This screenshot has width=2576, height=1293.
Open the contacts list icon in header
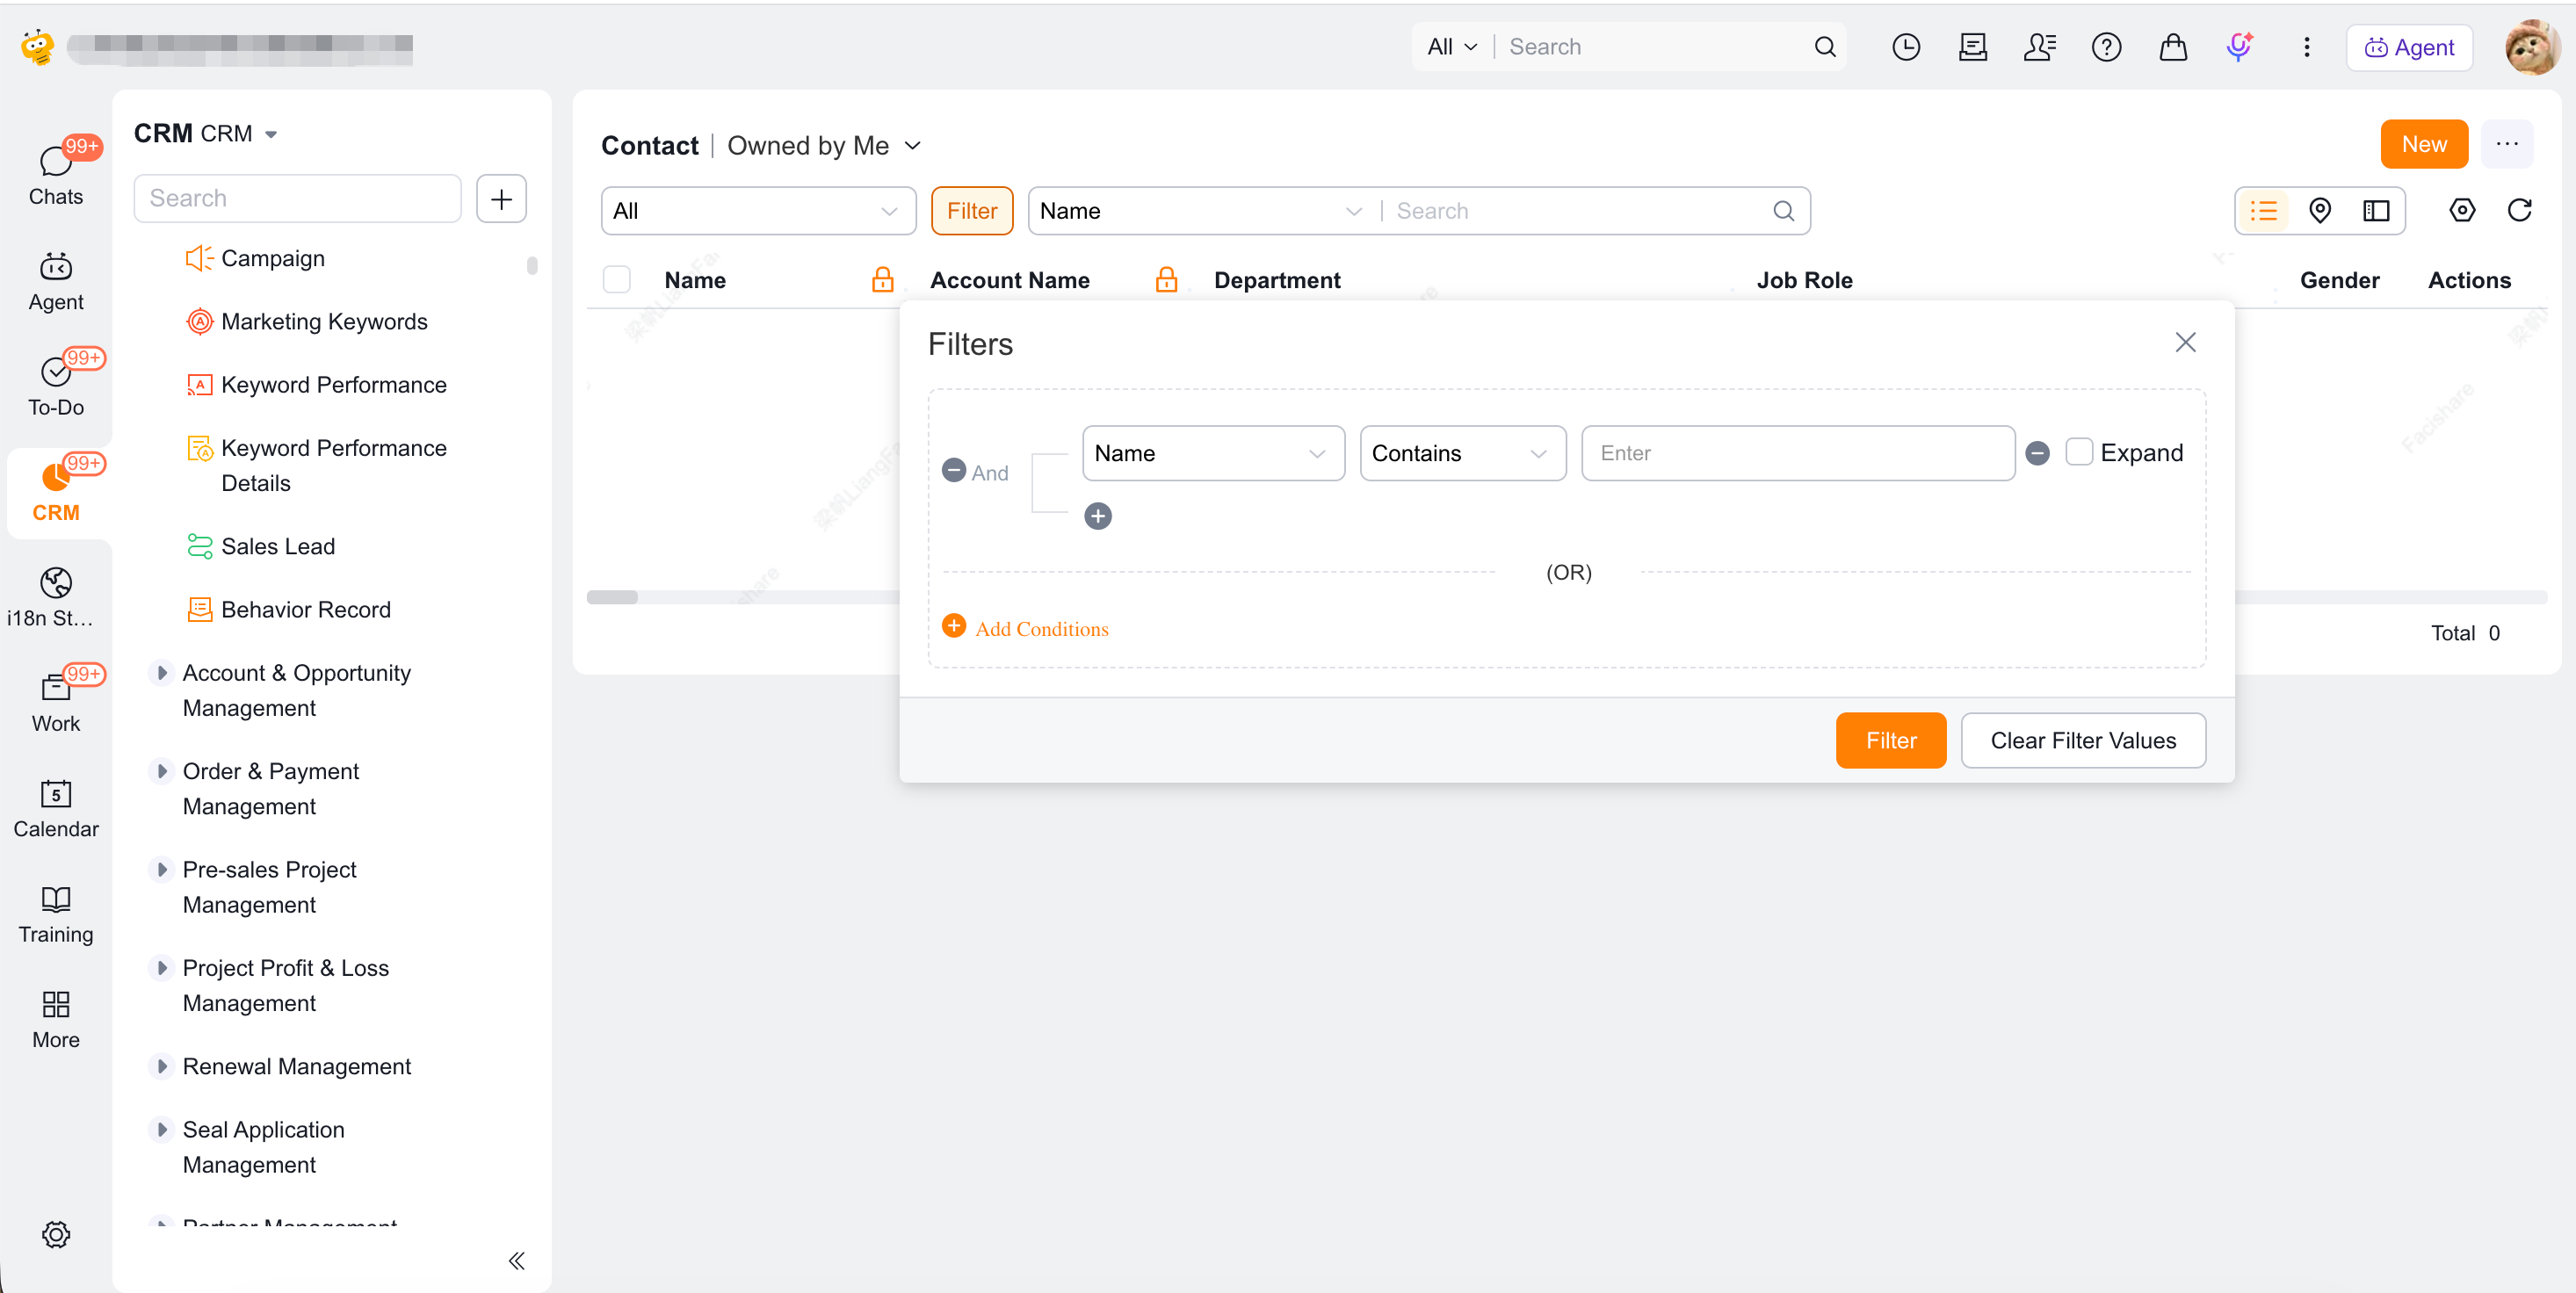2039,47
